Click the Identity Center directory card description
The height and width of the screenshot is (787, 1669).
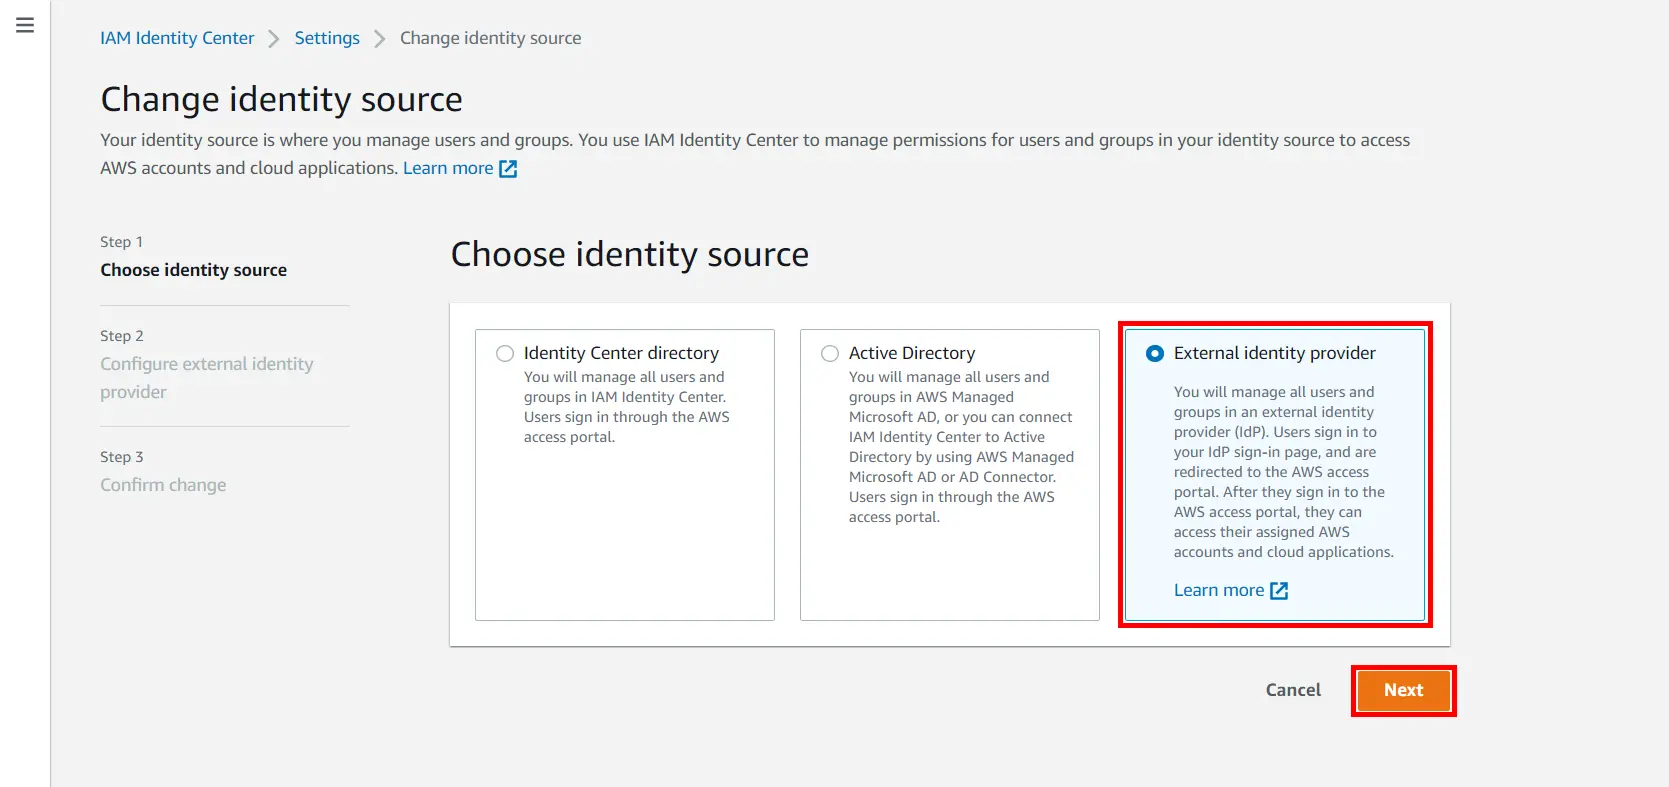coord(627,407)
